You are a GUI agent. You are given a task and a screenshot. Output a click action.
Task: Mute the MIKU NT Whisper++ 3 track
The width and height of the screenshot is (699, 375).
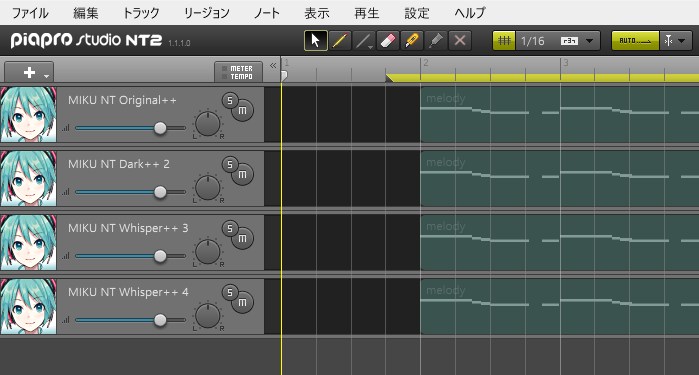(243, 239)
